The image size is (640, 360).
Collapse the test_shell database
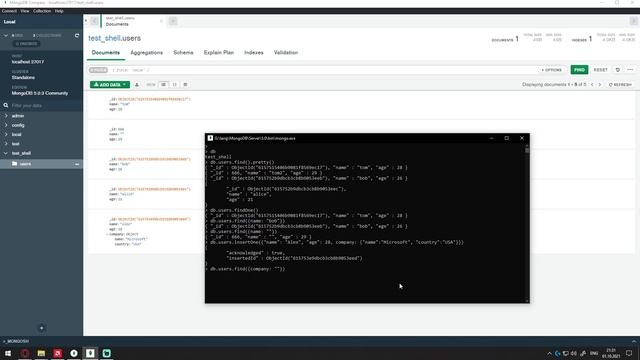(6, 153)
